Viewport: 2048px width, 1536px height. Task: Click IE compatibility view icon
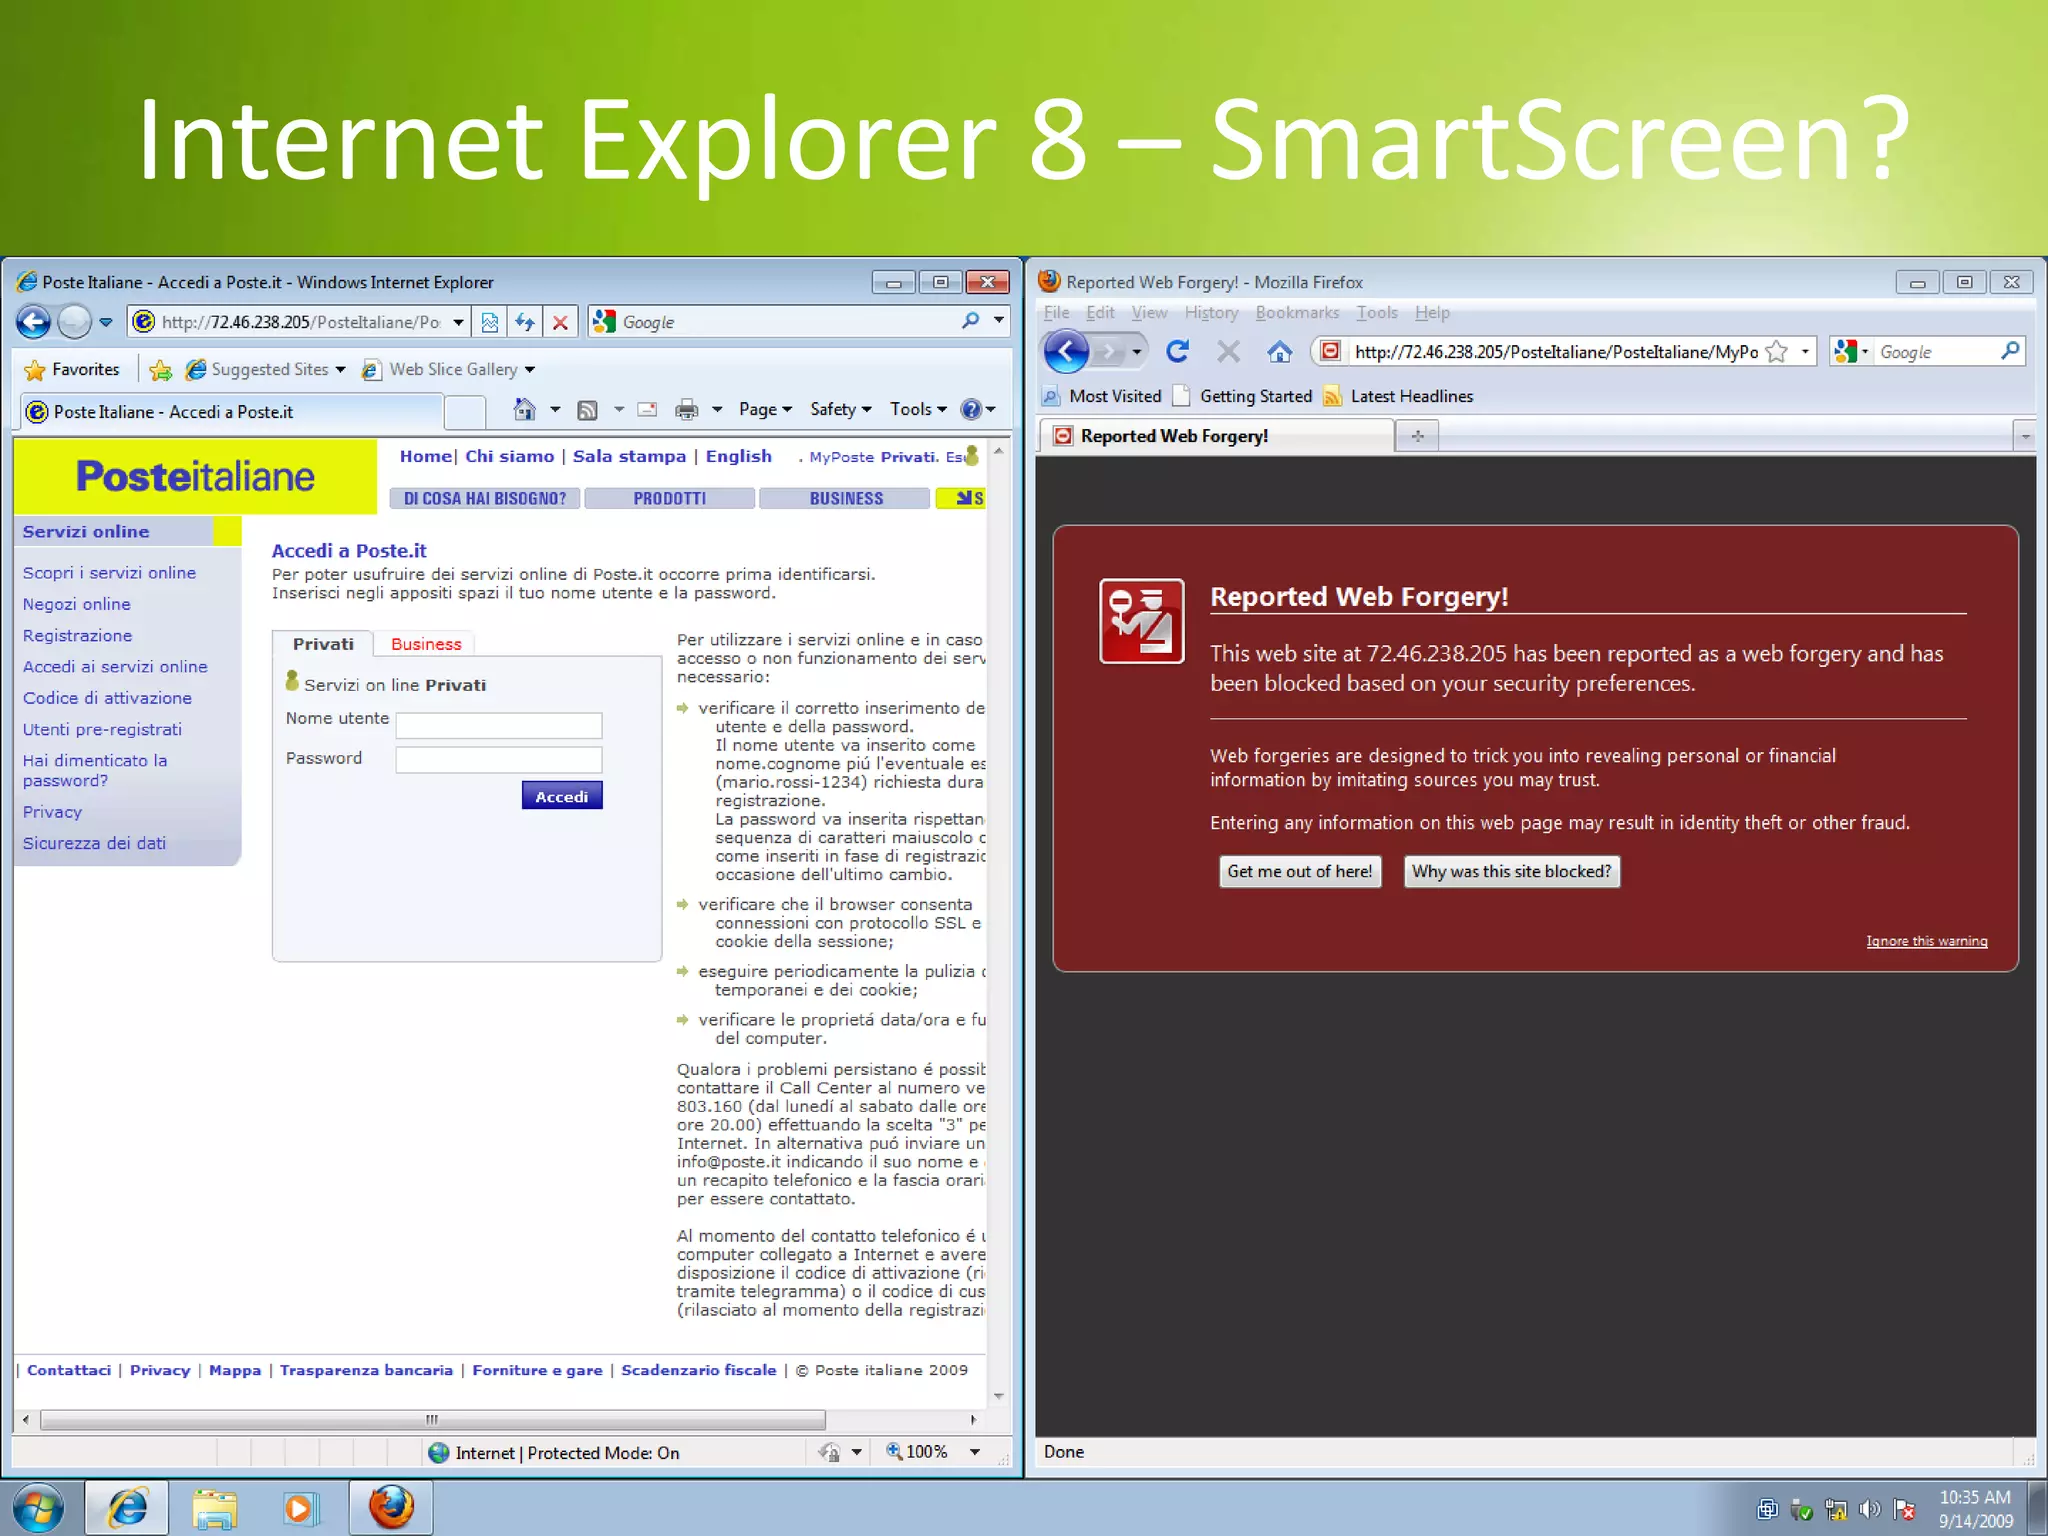tap(489, 322)
